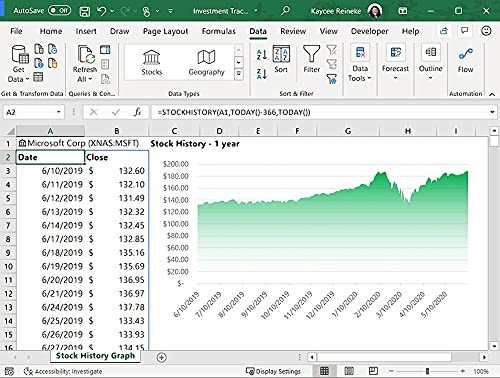Click the Advanced filter icon
The image size is (500, 378).
pos(332,79)
